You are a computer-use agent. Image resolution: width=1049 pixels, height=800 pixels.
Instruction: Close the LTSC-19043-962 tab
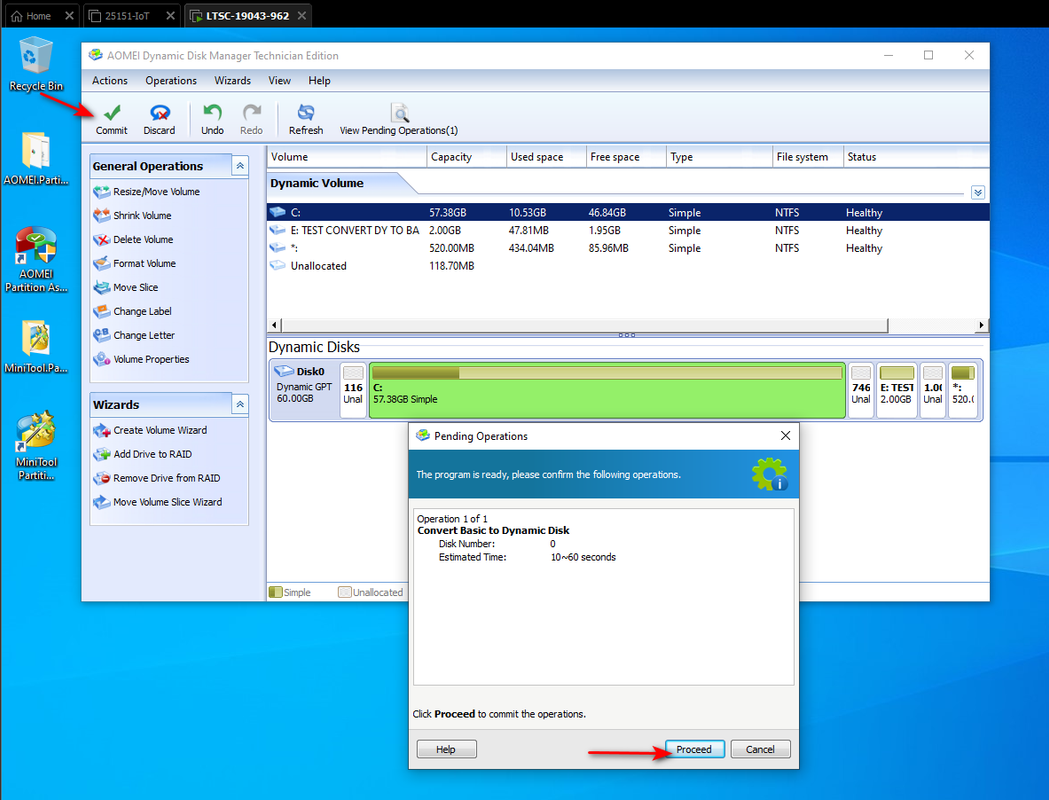tap(302, 15)
